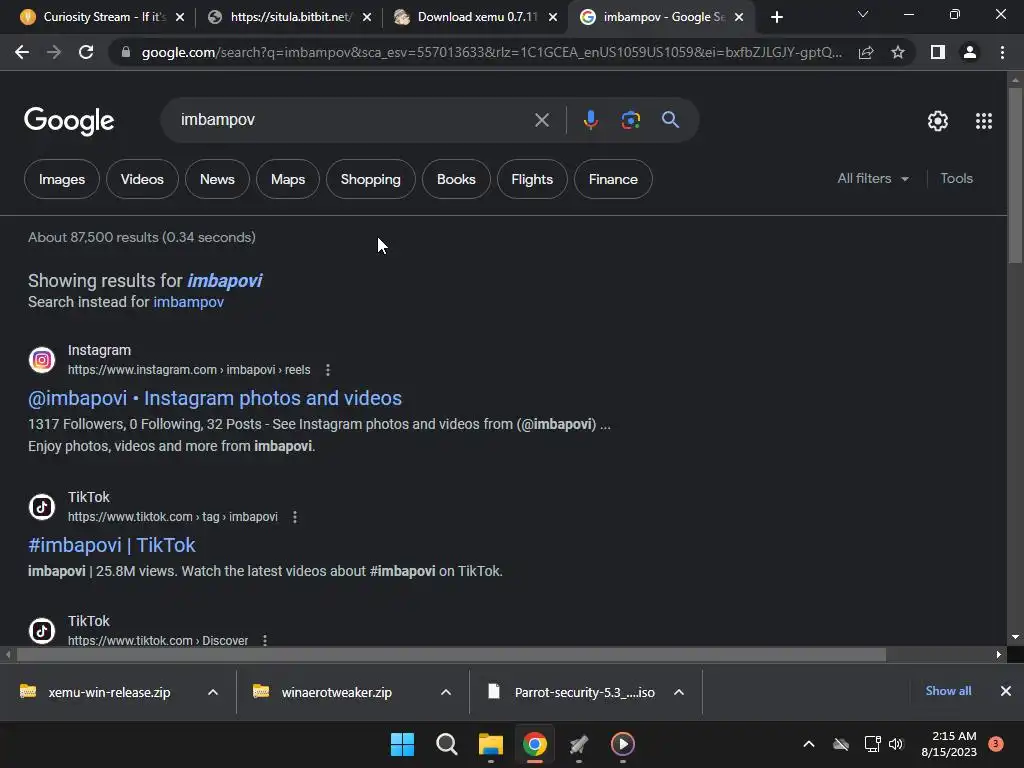Open the Google apps grid
Viewport: 1024px width, 768px height.
984,121
